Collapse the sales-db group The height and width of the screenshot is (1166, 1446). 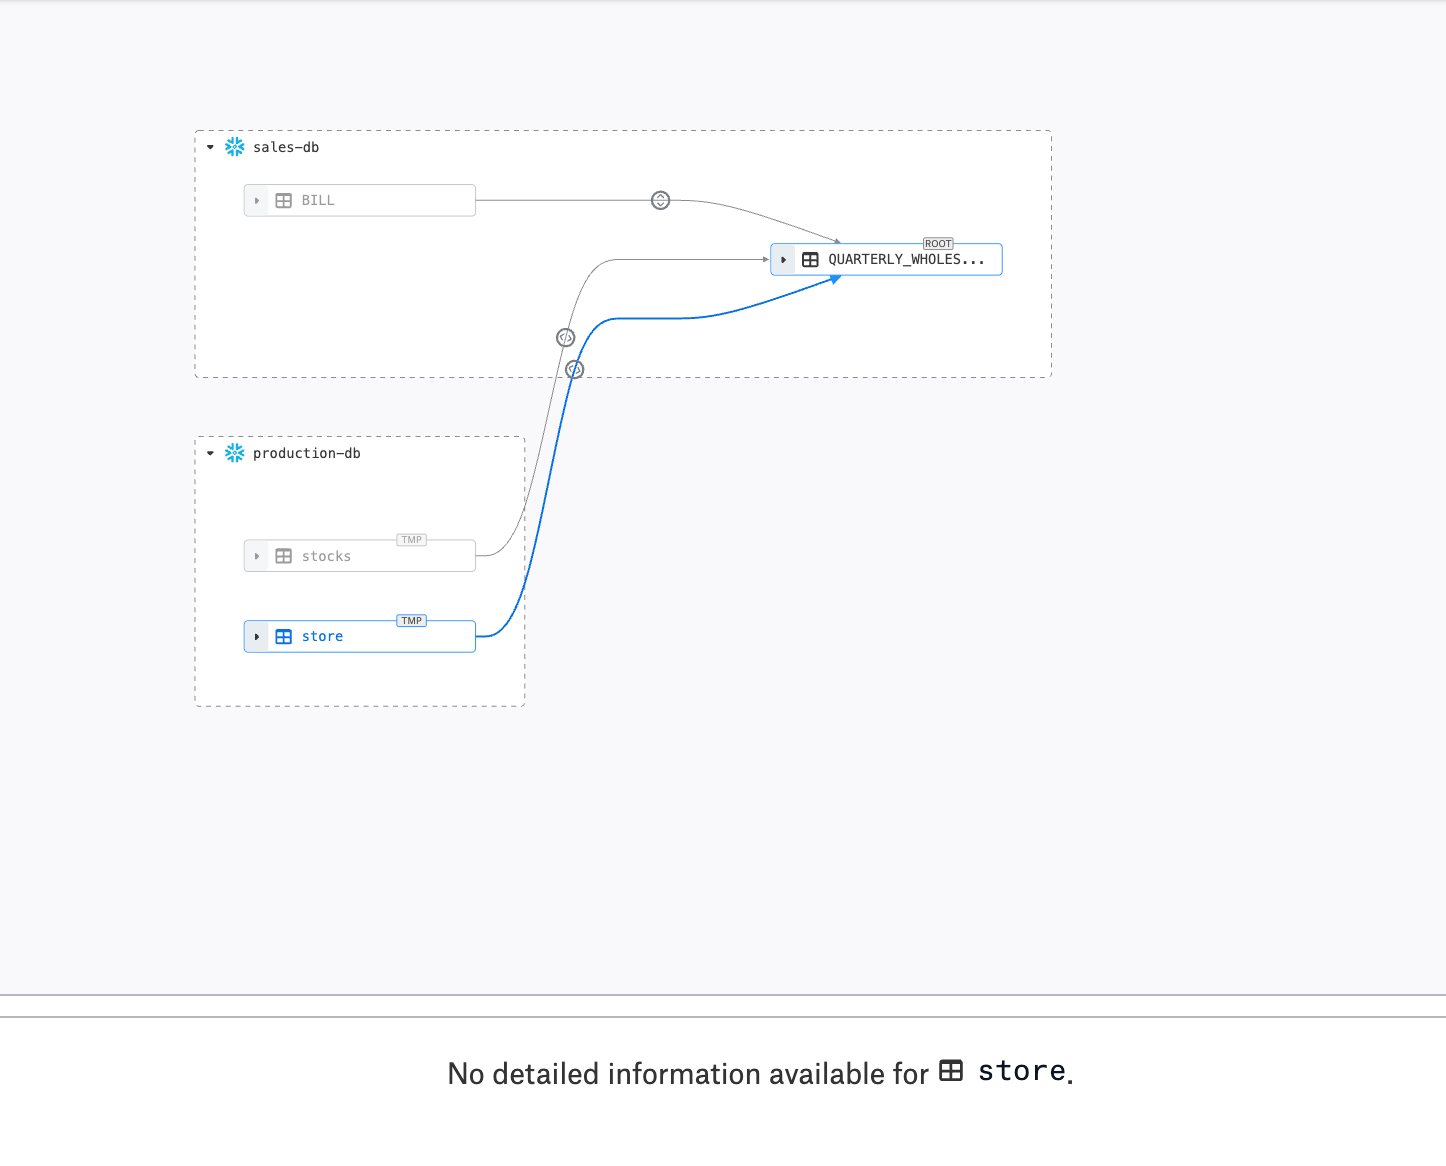[x=211, y=147]
